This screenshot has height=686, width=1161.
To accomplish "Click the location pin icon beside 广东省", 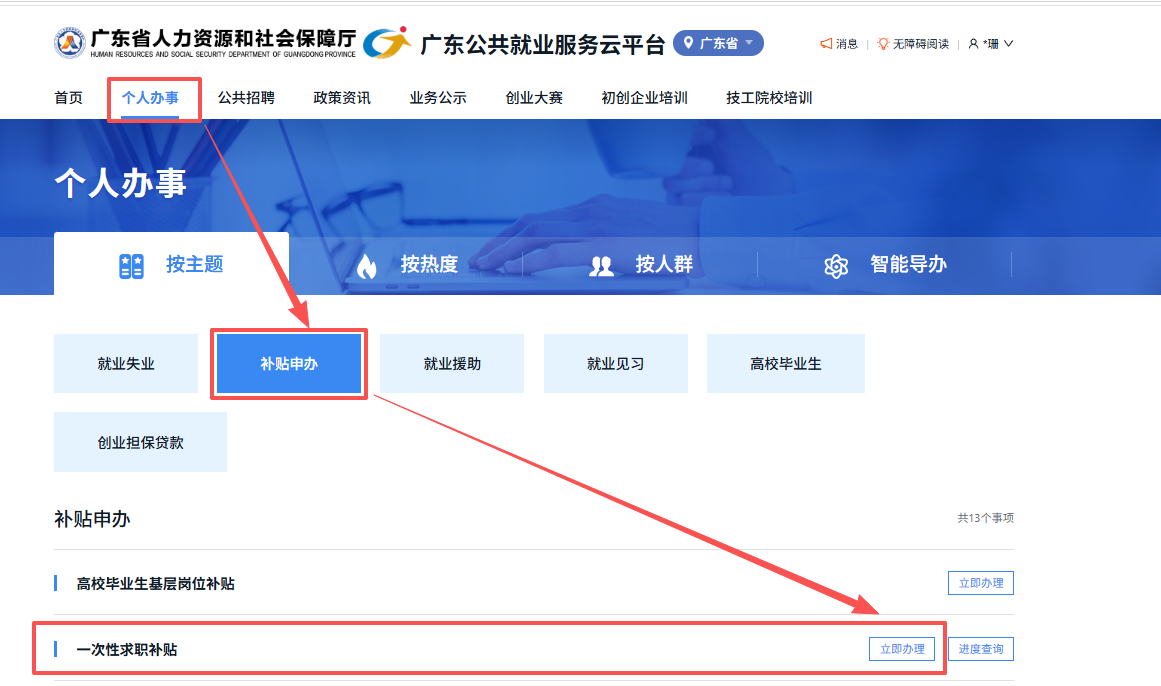I will click(688, 43).
